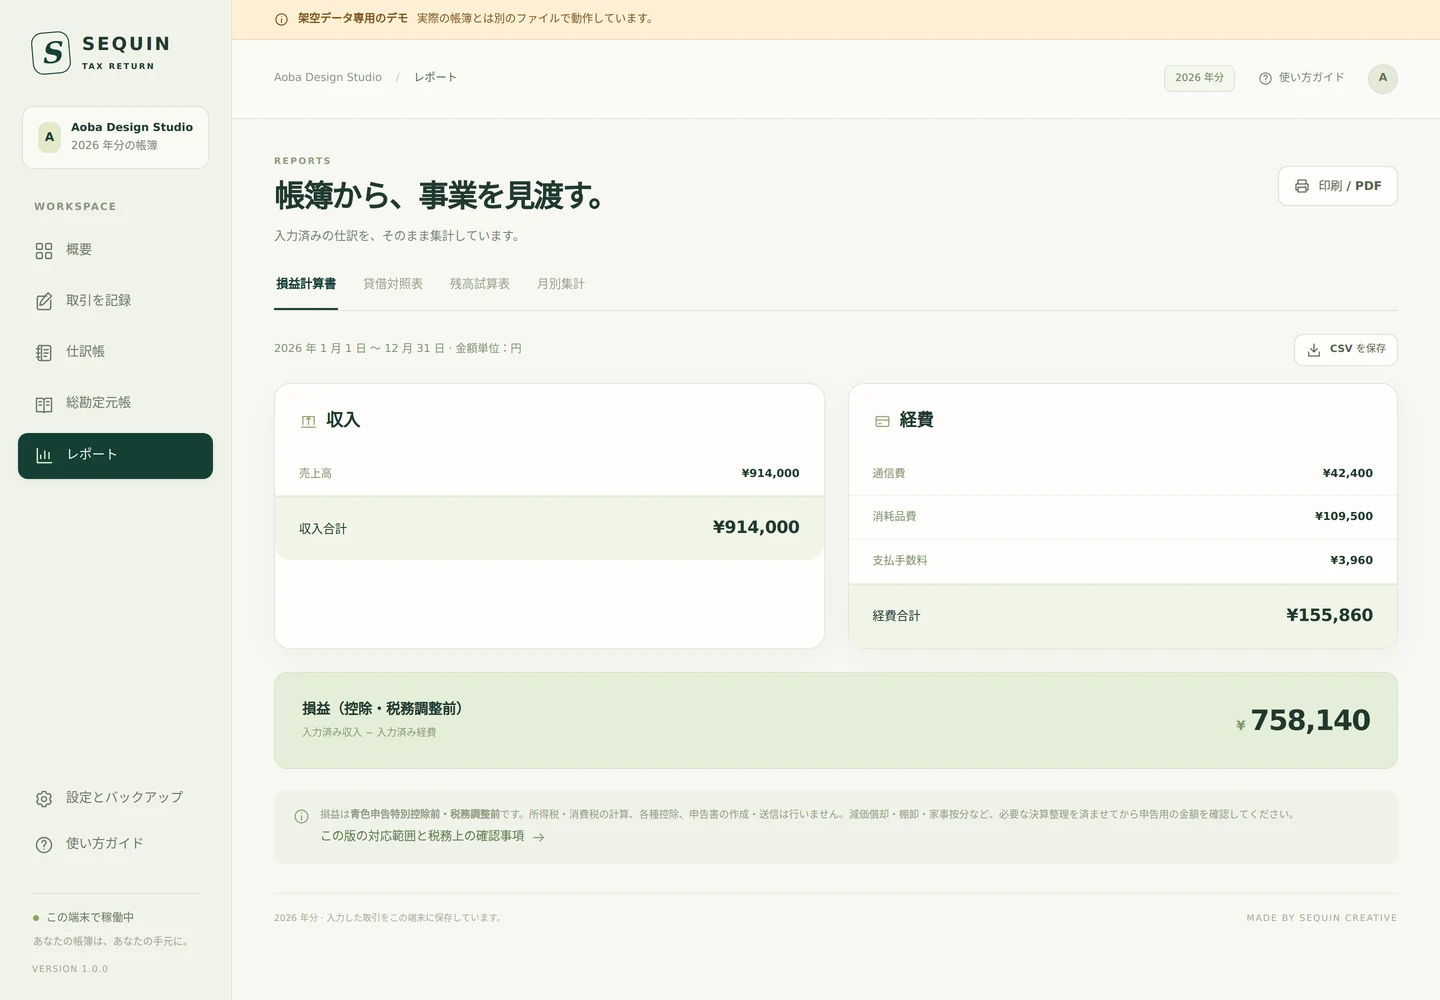Click the download icon on CSV を保存
Screen dimensions: 1440x1000
click(1314, 350)
